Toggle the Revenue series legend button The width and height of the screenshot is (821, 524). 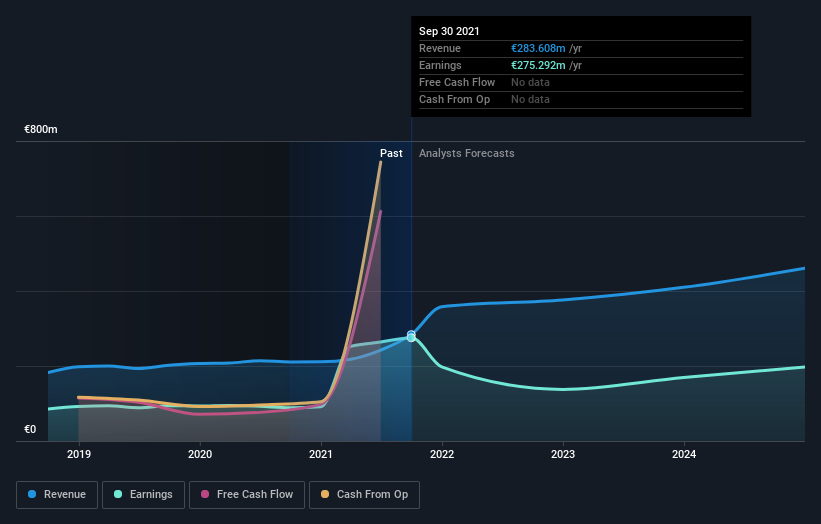click(57, 495)
